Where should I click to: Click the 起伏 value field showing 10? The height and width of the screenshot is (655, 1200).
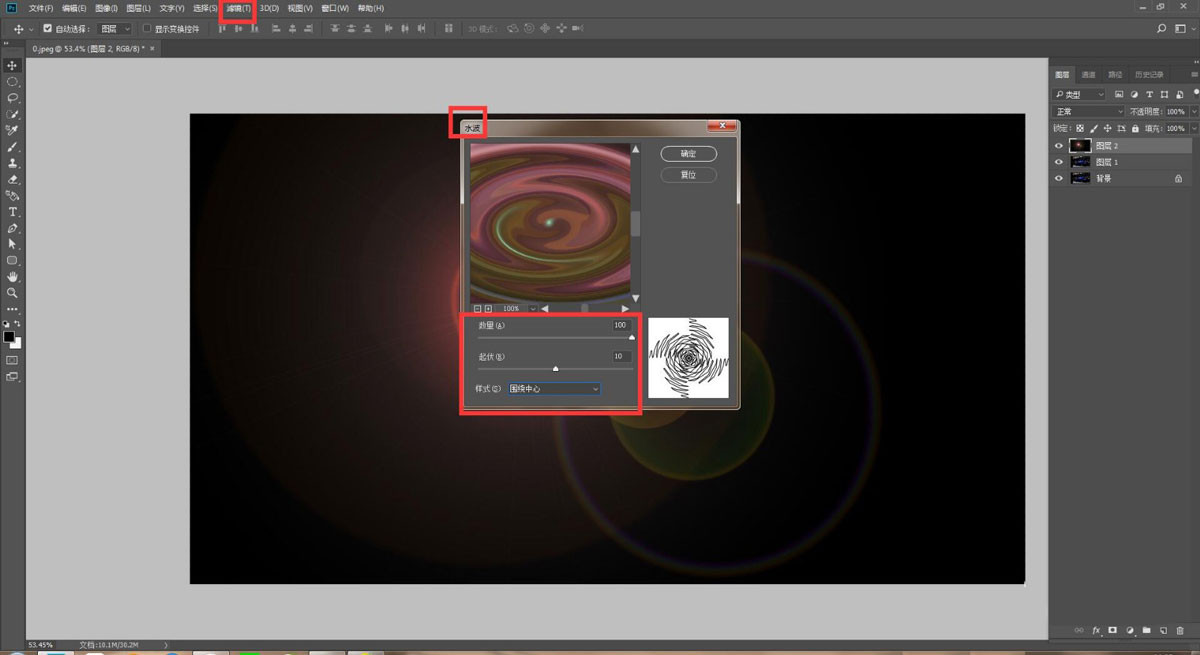622,356
